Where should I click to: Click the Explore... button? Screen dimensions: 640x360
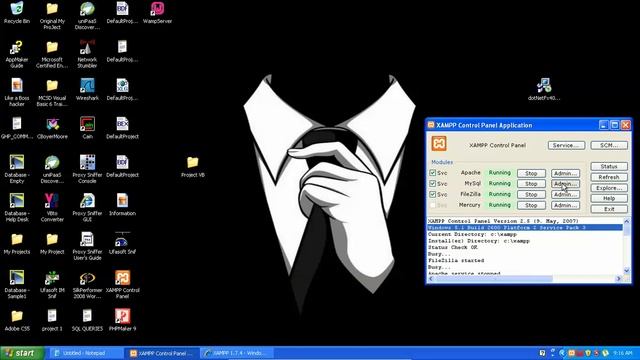click(x=609, y=188)
